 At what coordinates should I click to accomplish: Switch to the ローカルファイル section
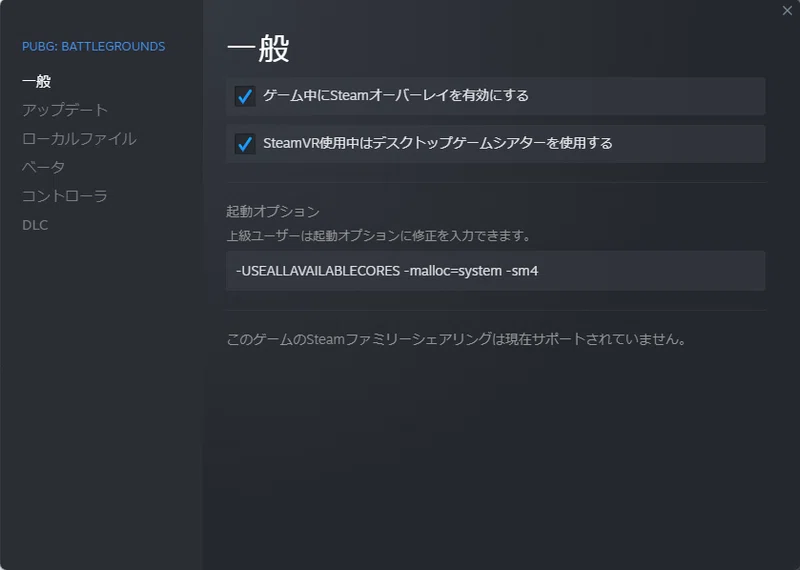pos(79,139)
